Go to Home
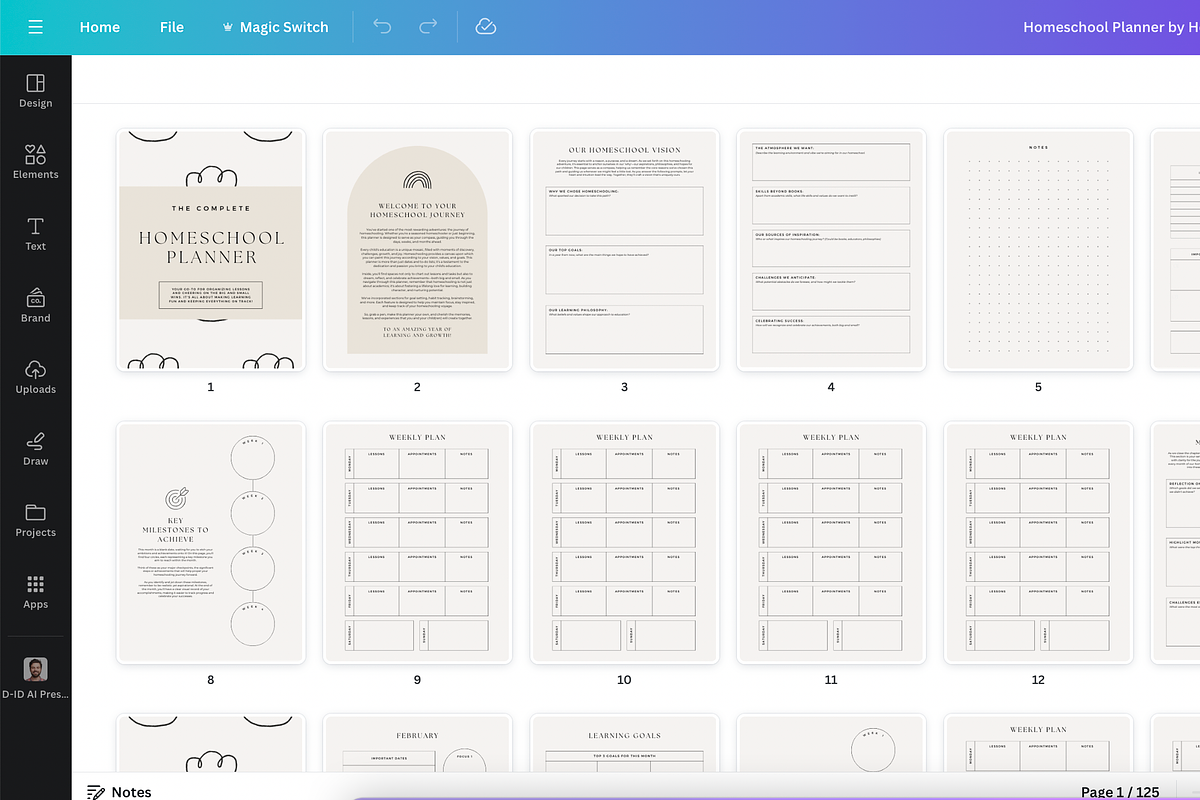The width and height of the screenshot is (1200, 800). (x=100, y=27)
